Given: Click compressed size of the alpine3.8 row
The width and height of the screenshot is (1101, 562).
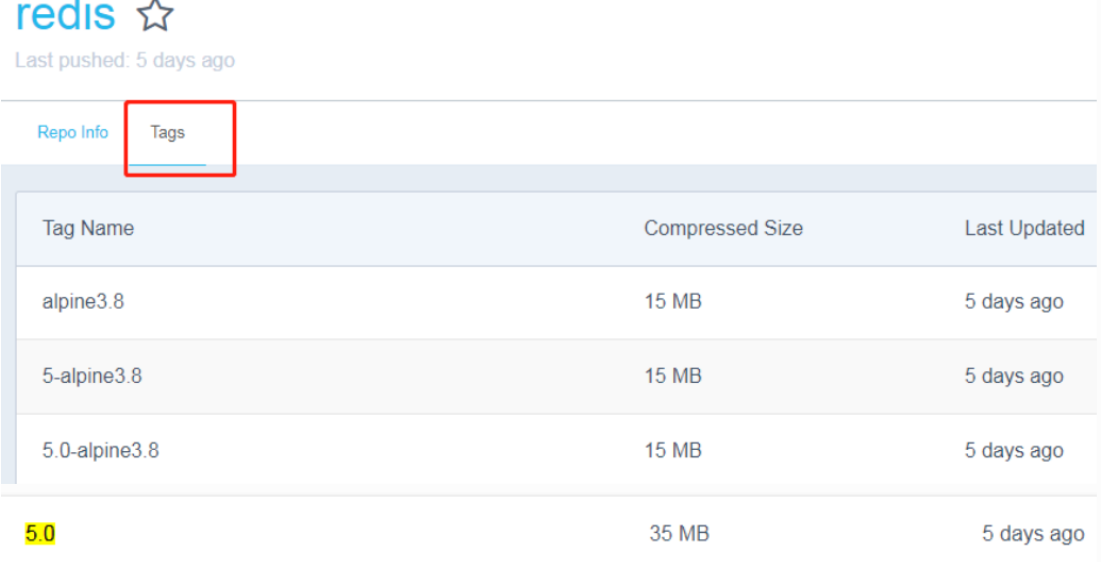Looking at the screenshot, I should tap(673, 301).
